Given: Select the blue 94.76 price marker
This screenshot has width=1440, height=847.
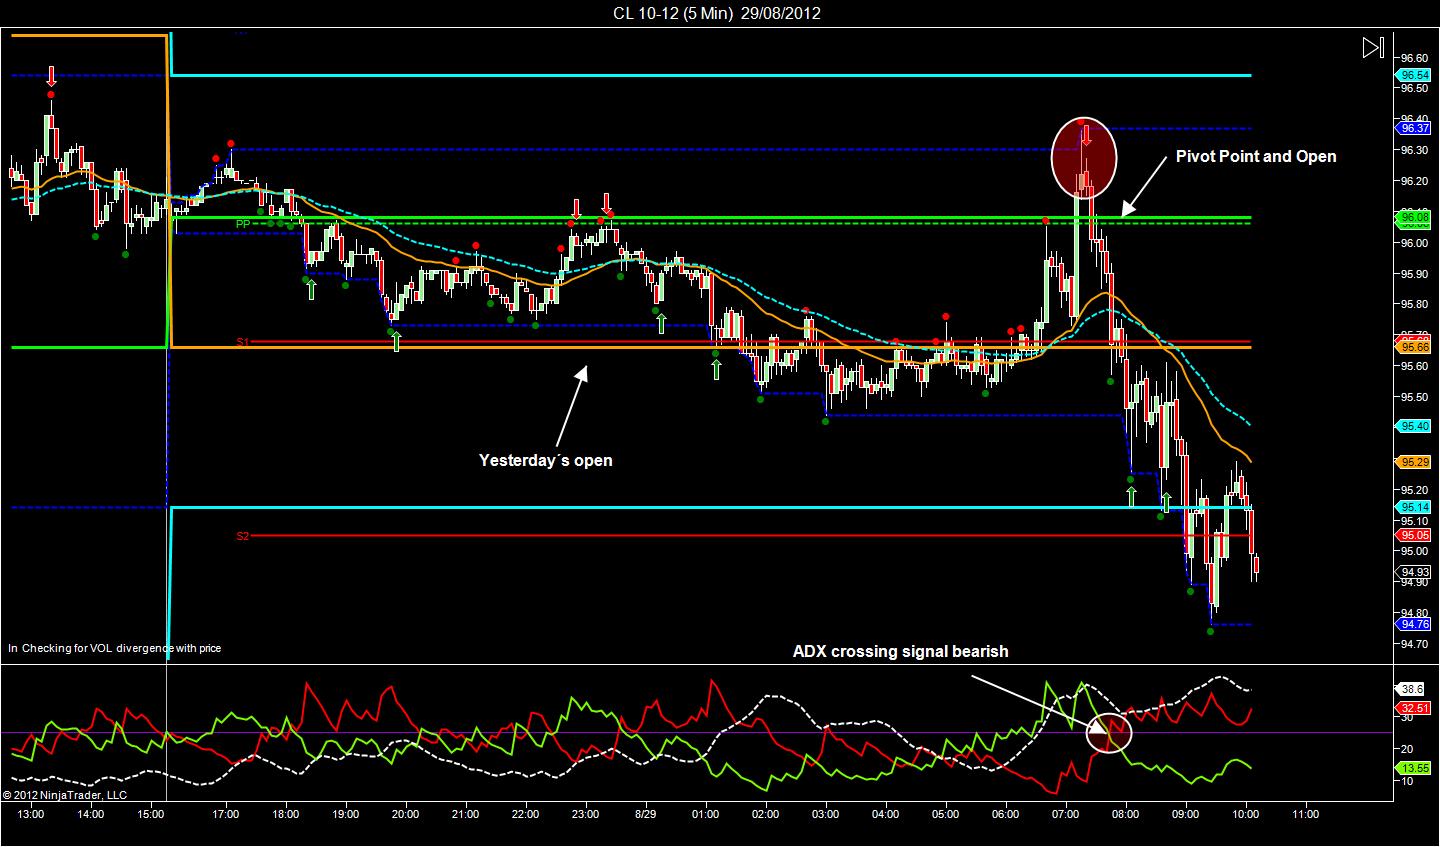Looking at the screenshot, I should click(x=1413, y=624).
